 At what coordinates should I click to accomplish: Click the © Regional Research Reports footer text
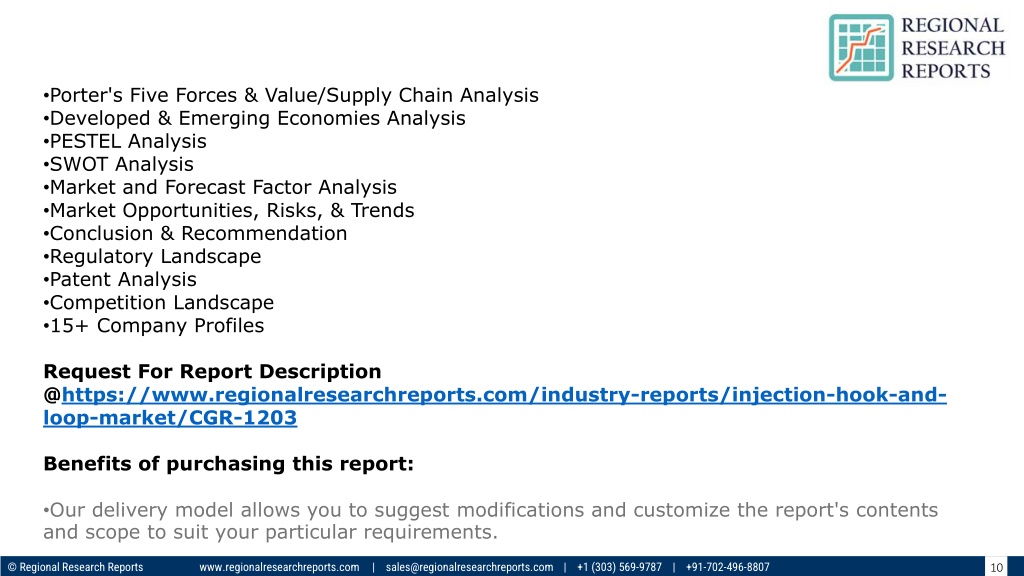pos(75,567)
